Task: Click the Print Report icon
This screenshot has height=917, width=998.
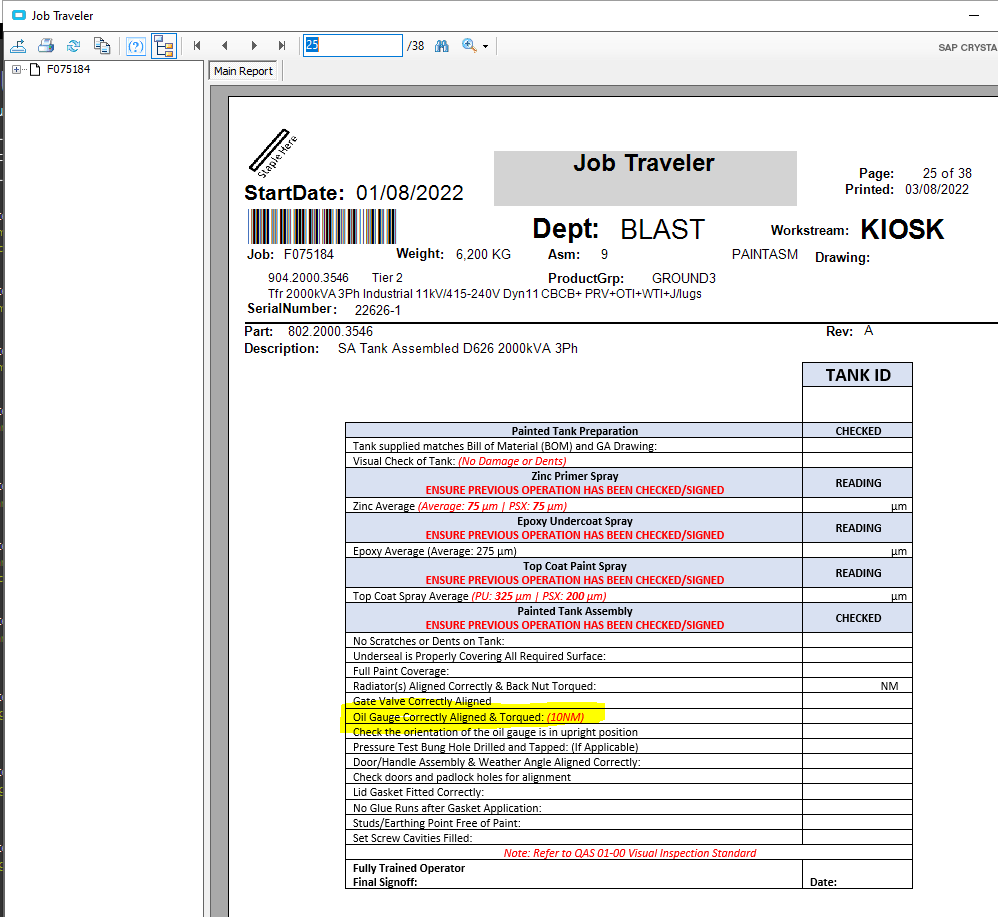Action: point(46,46)
